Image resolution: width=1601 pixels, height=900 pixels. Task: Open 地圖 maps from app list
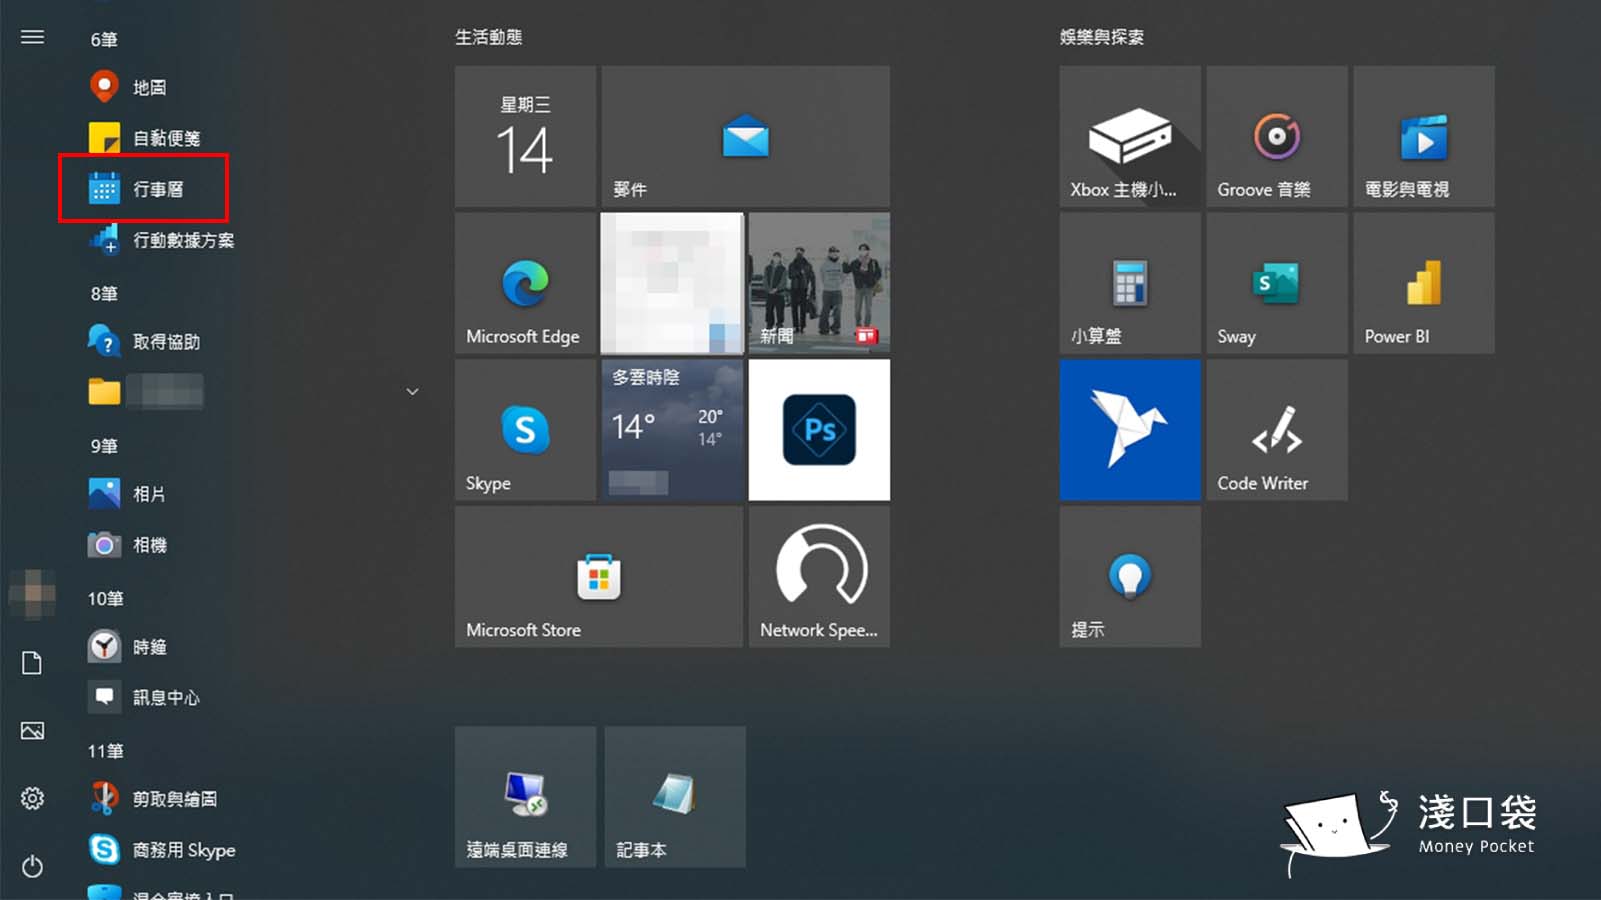(149, 88)
